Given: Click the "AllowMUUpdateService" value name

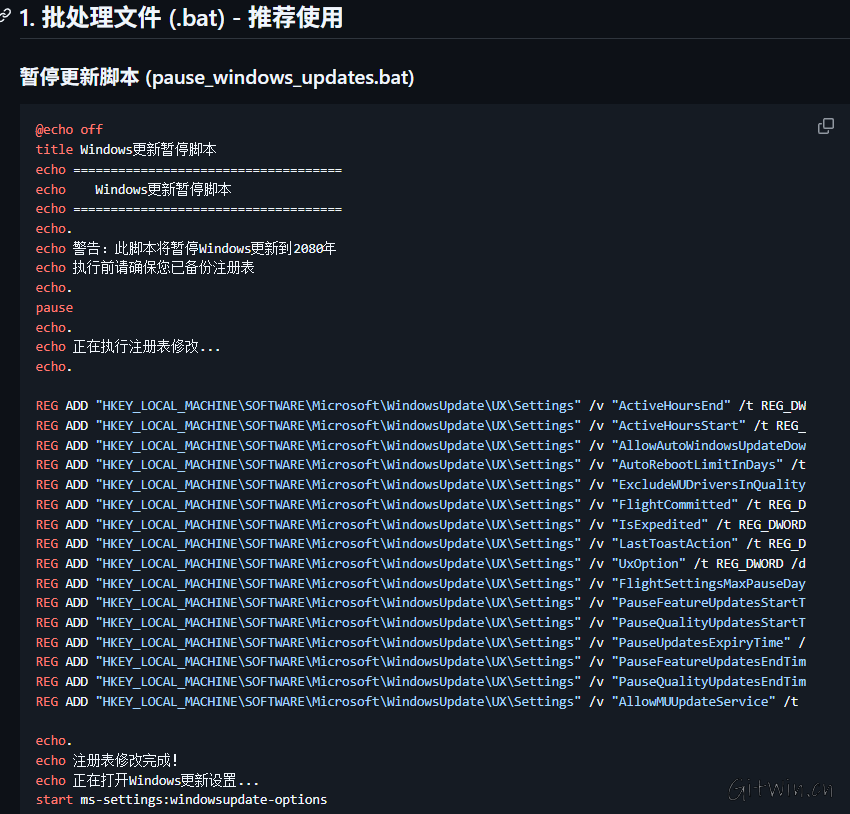Looking at the screenshot, I should [693, 702].
